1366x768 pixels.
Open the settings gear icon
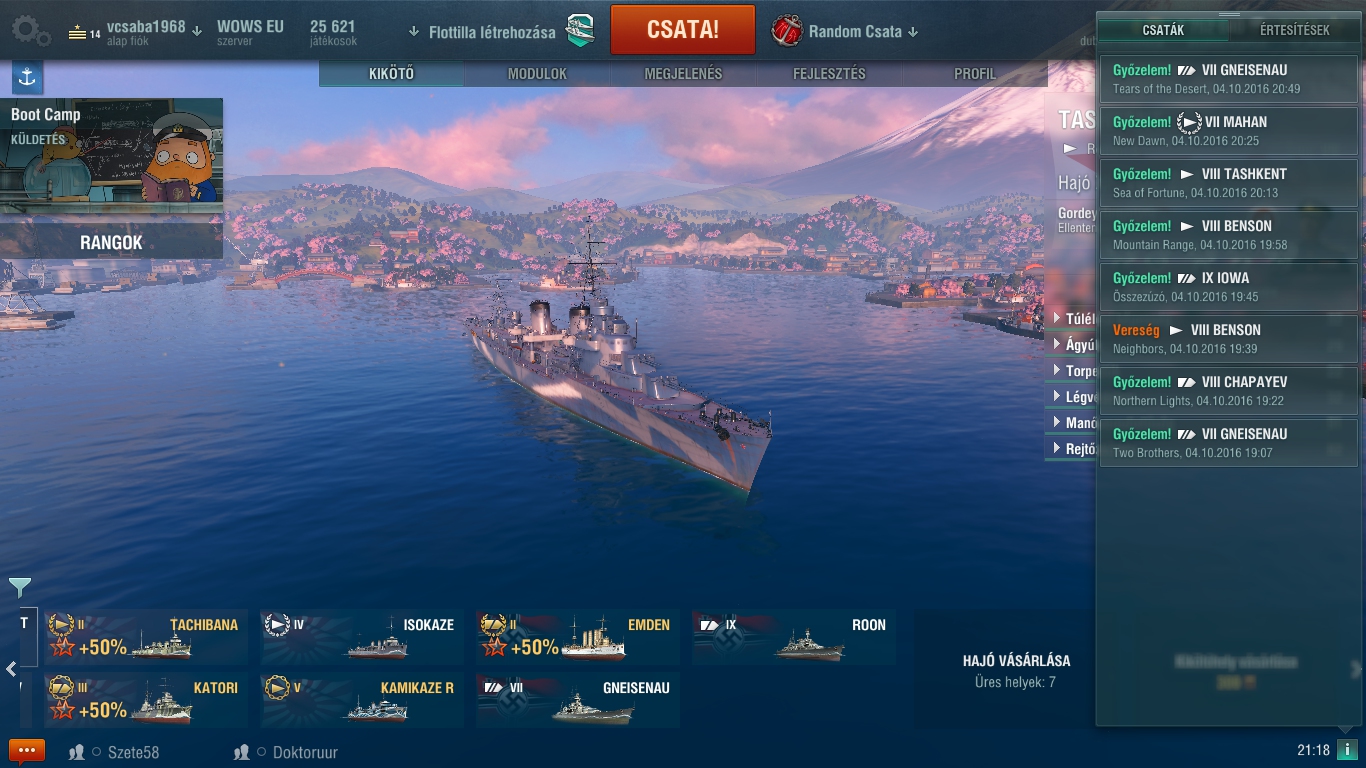tap(30, 30)
